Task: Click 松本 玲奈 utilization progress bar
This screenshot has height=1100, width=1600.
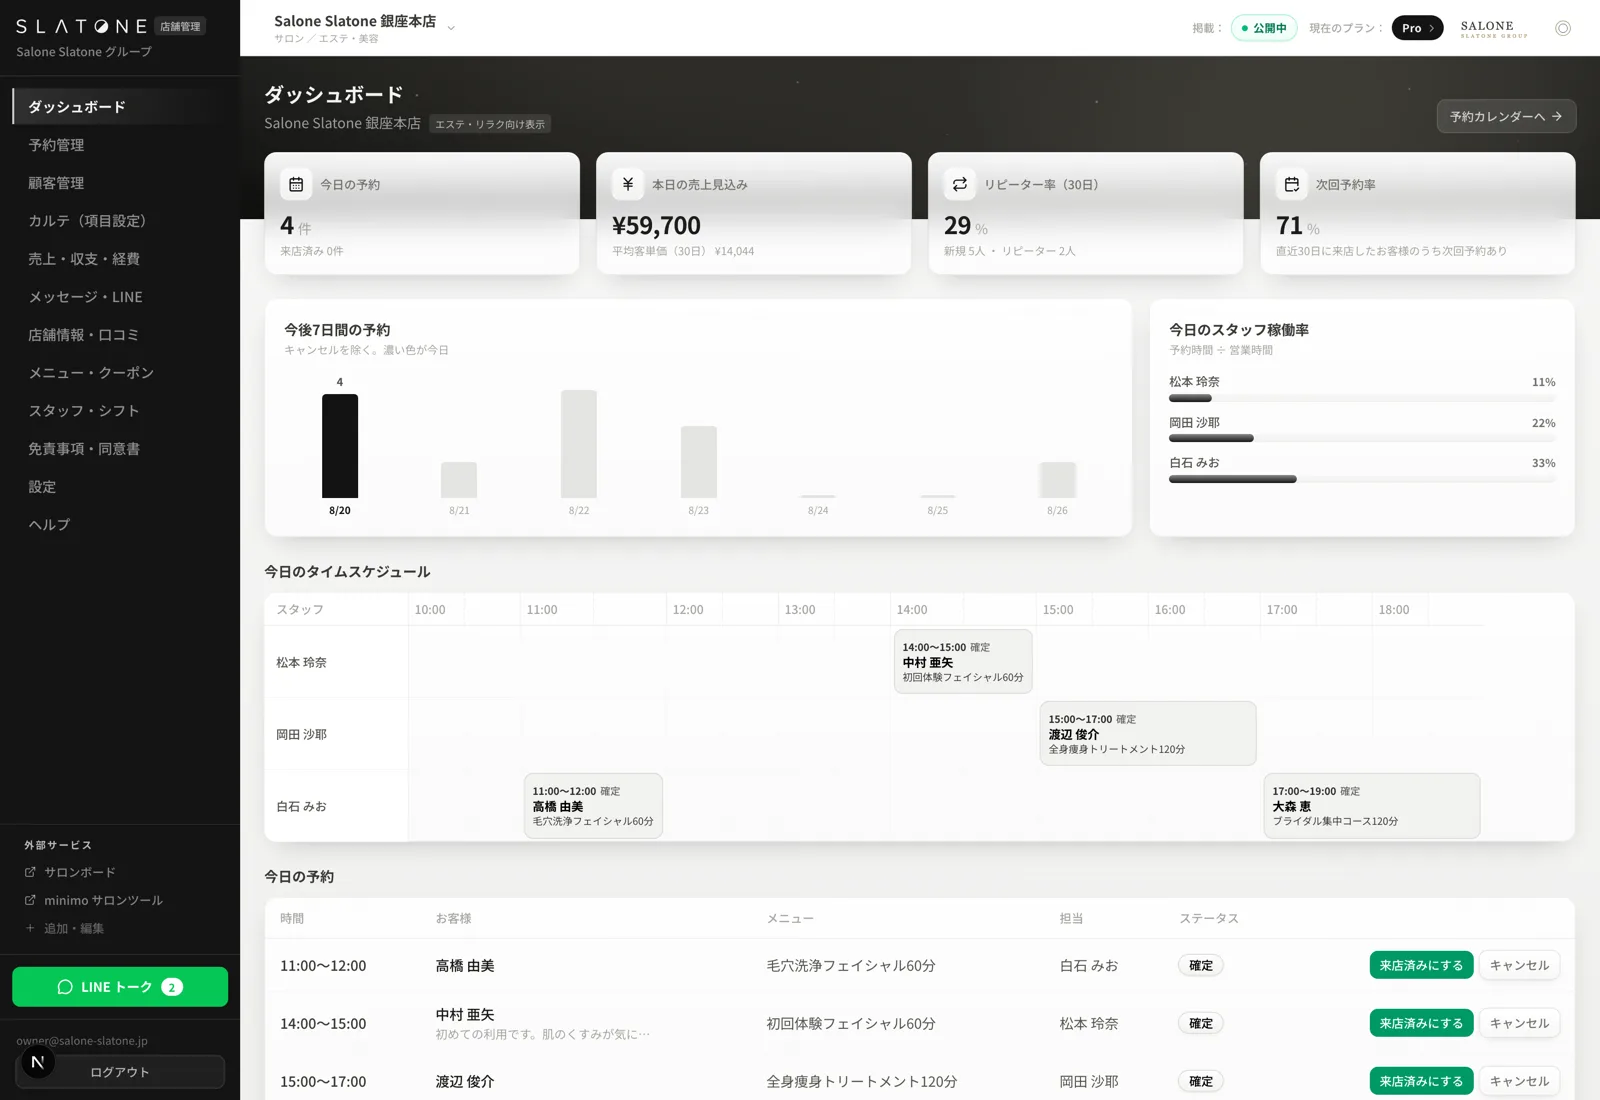Action: tap(1362, 398)
